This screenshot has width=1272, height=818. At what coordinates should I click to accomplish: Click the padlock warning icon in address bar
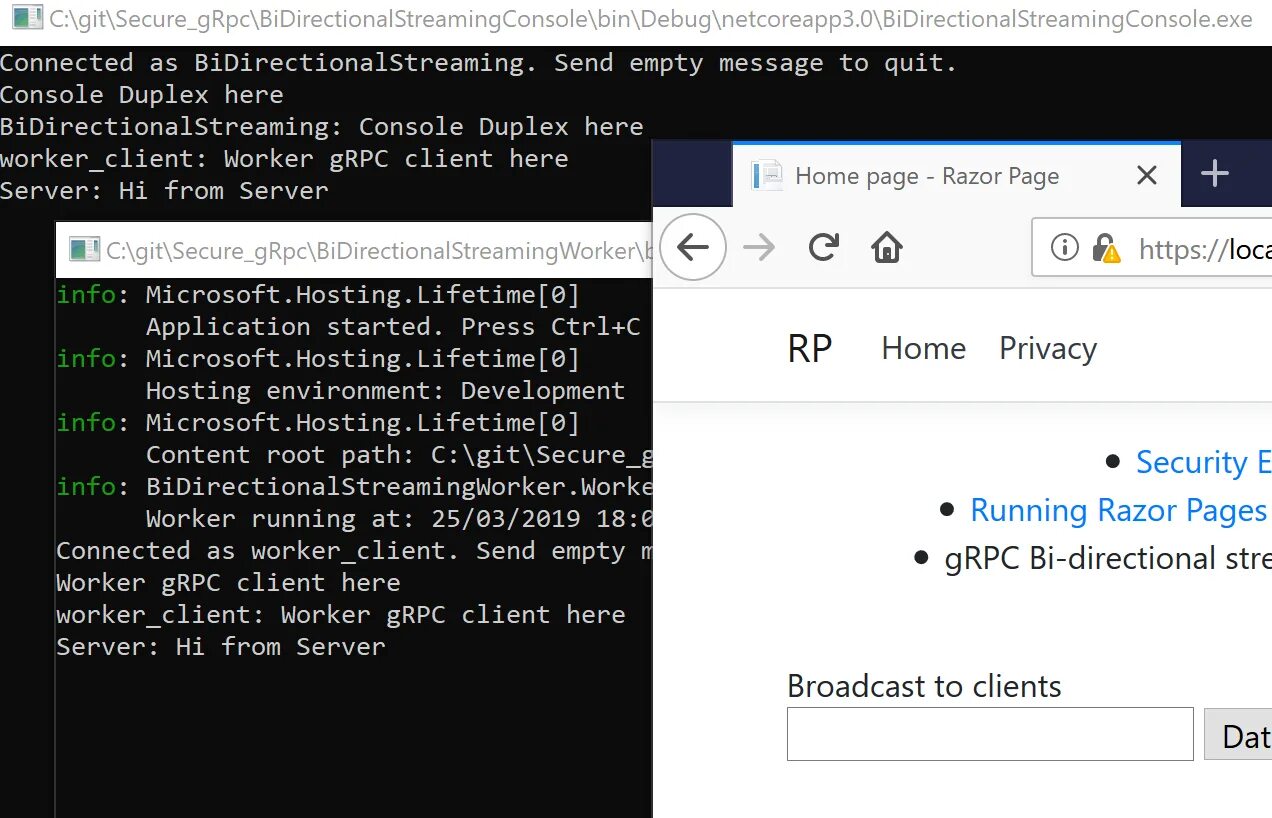coord(1106,248)
